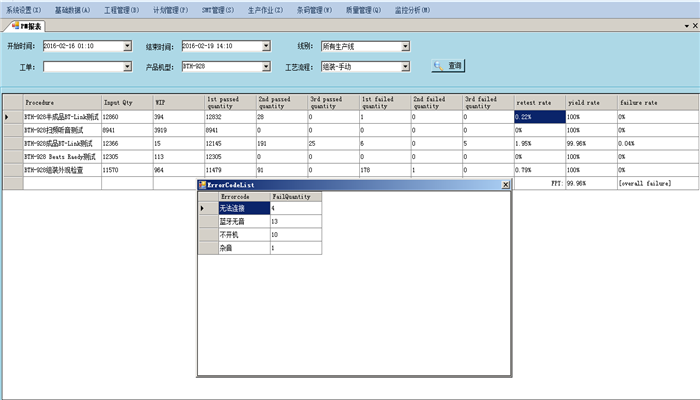Sort by the Input Qty column header
The image size is (700, 400).
(127, 102)
